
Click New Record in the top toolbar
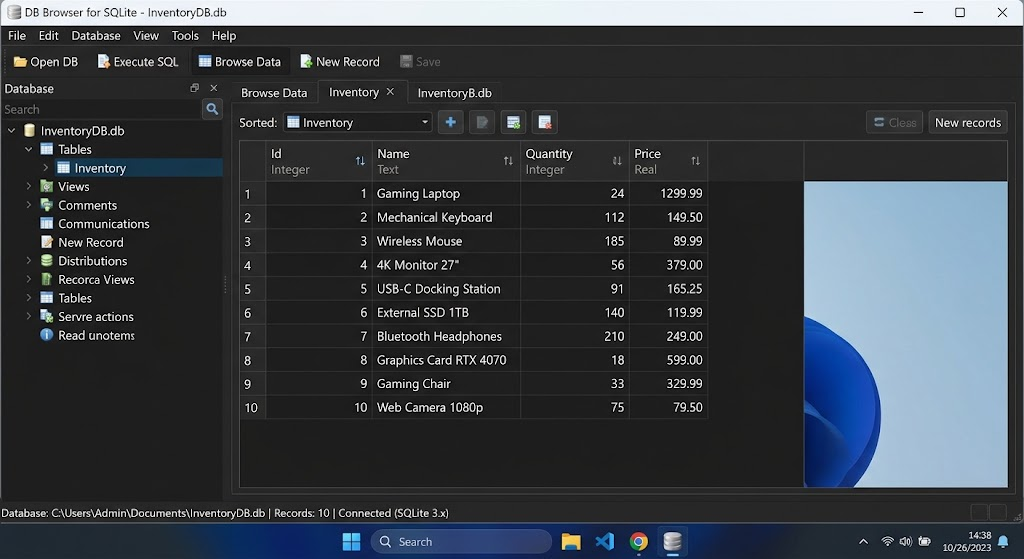click(x=340, y=62)
